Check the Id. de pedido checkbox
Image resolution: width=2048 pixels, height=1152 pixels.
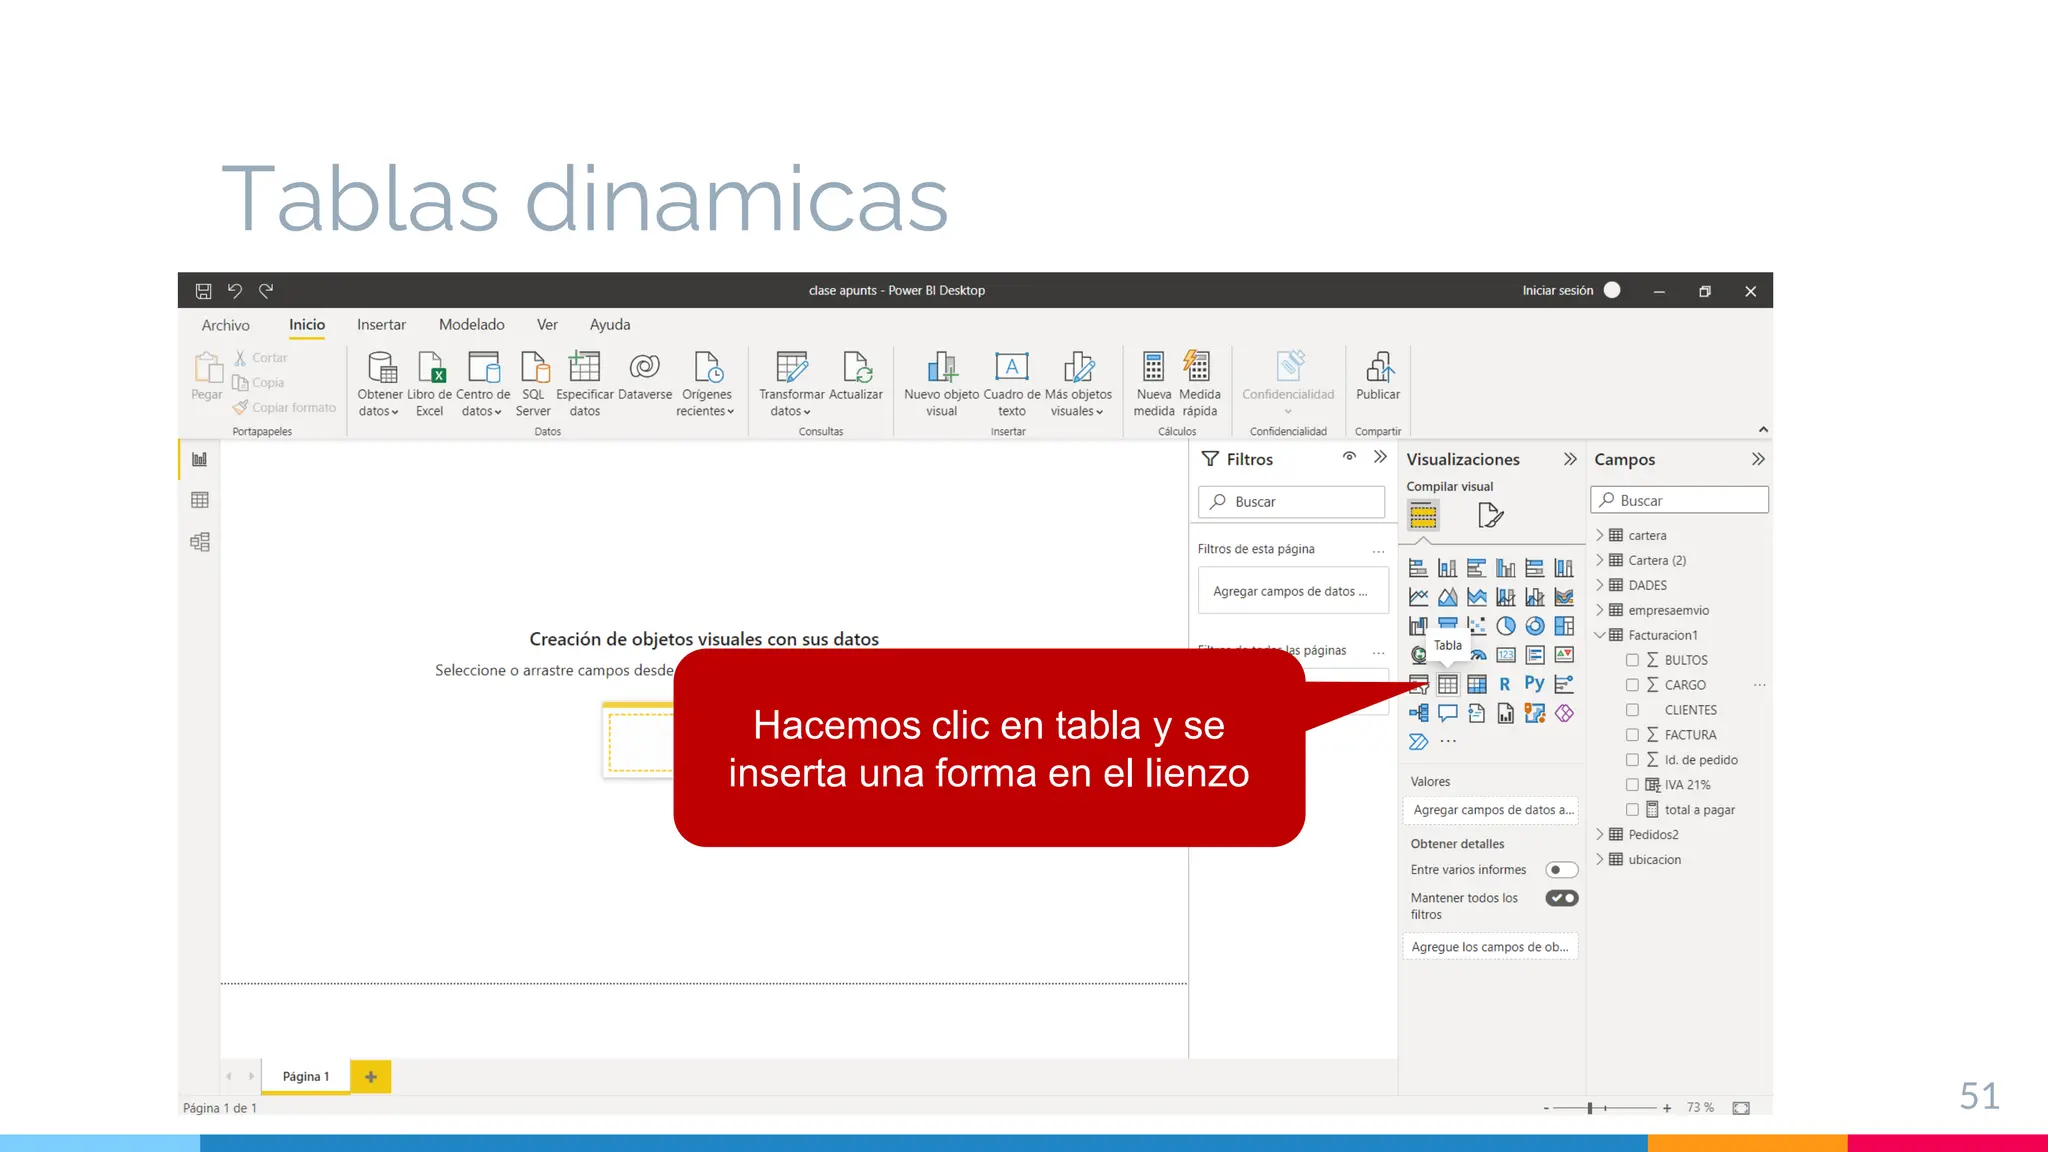coord(1632,760)
